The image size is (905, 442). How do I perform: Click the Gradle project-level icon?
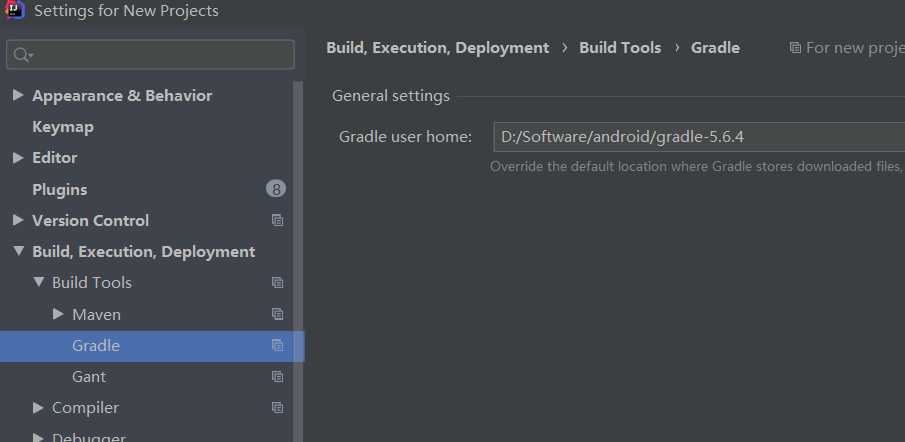pyautogui.click(x=278, y=346)
